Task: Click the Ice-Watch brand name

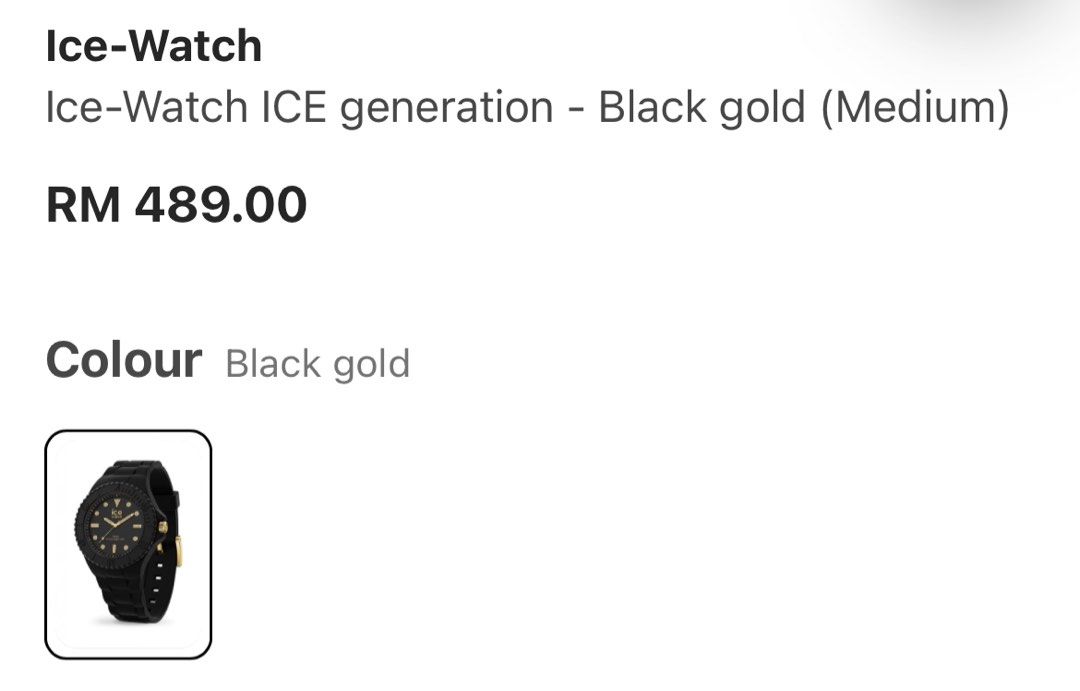Action: click(153, 45)
